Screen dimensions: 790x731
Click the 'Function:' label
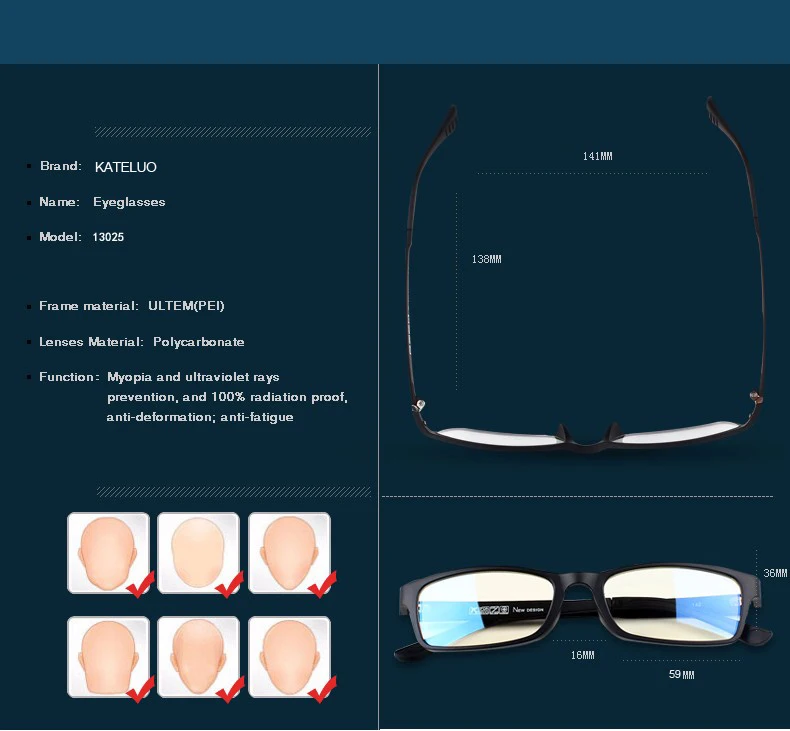[x=70, y=377]
